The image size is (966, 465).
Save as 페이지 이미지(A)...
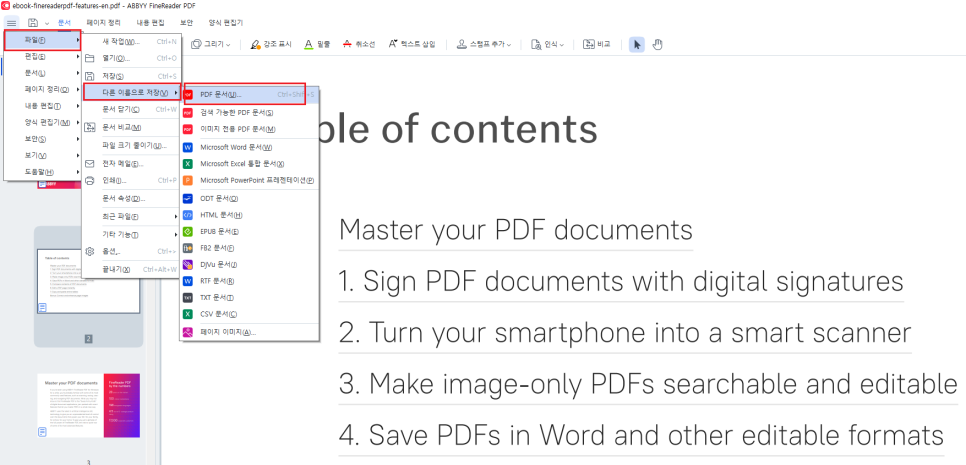click(250, 332)
